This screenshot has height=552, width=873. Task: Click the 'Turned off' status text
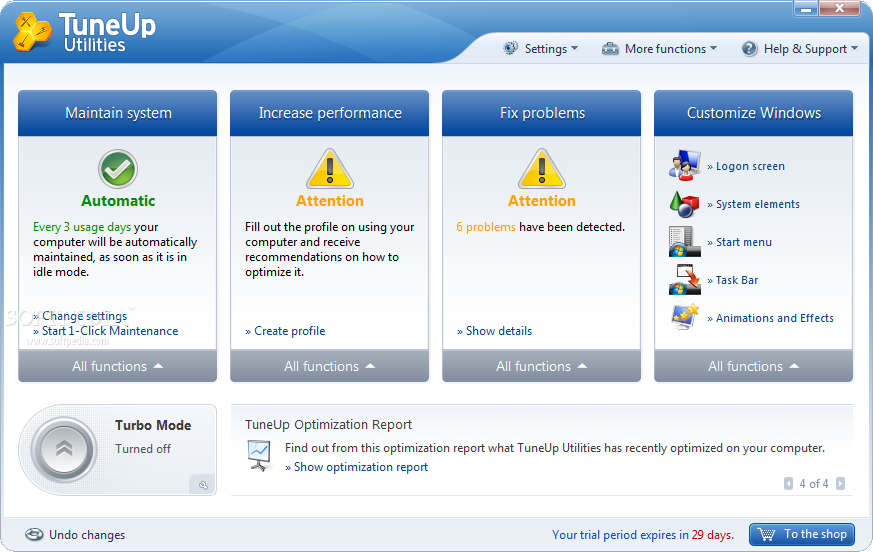pyautogui.click(x=143, y=448)
